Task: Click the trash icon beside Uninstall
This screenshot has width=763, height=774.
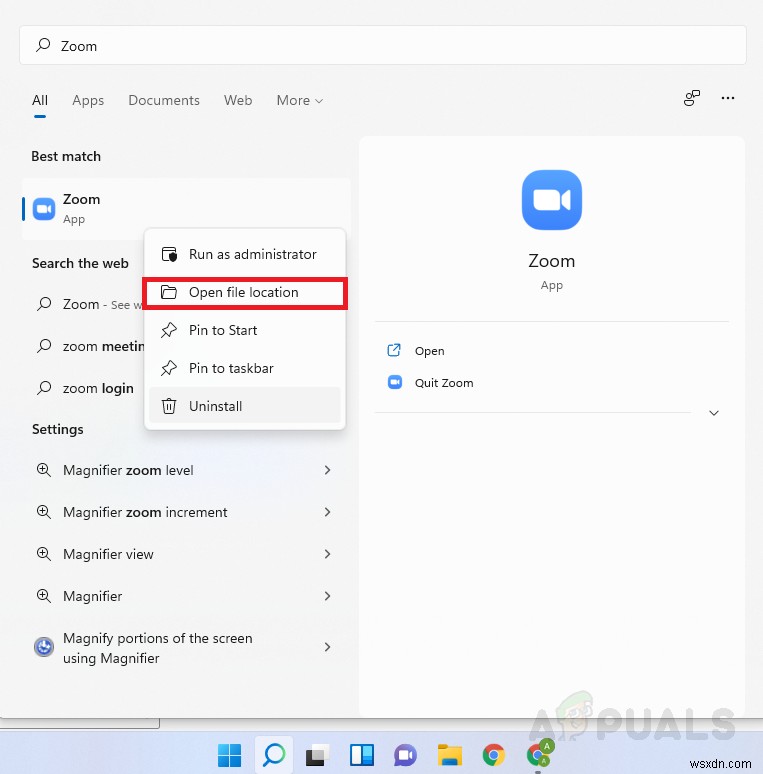Action: pyautogui.click(x=169, y=406)
